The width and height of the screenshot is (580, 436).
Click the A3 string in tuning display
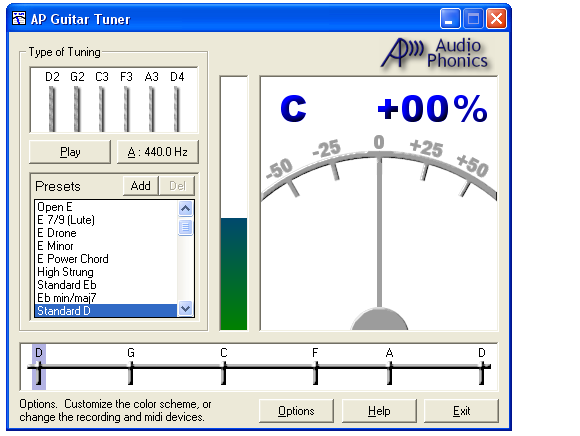click(152, 109)
